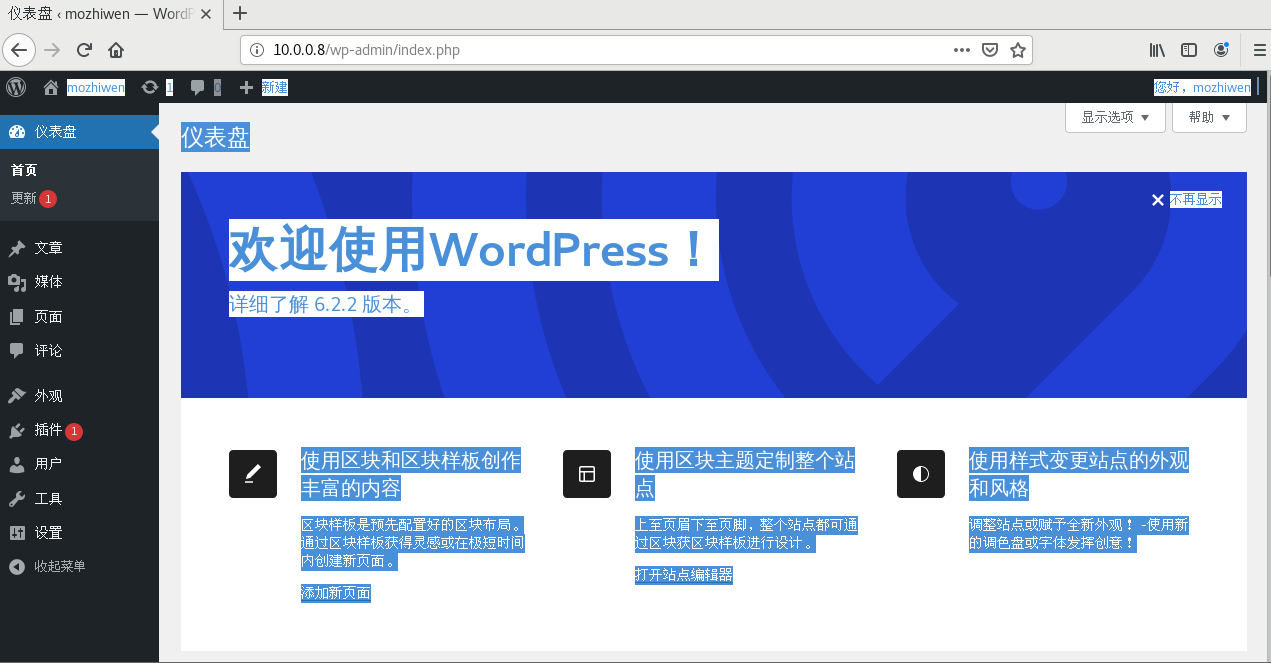Image resolution: width=1271 pixels, height=663 pixels.
Task: Click the block theme layout icon tile
Action: pyautogui.click(x=587, y=474)
